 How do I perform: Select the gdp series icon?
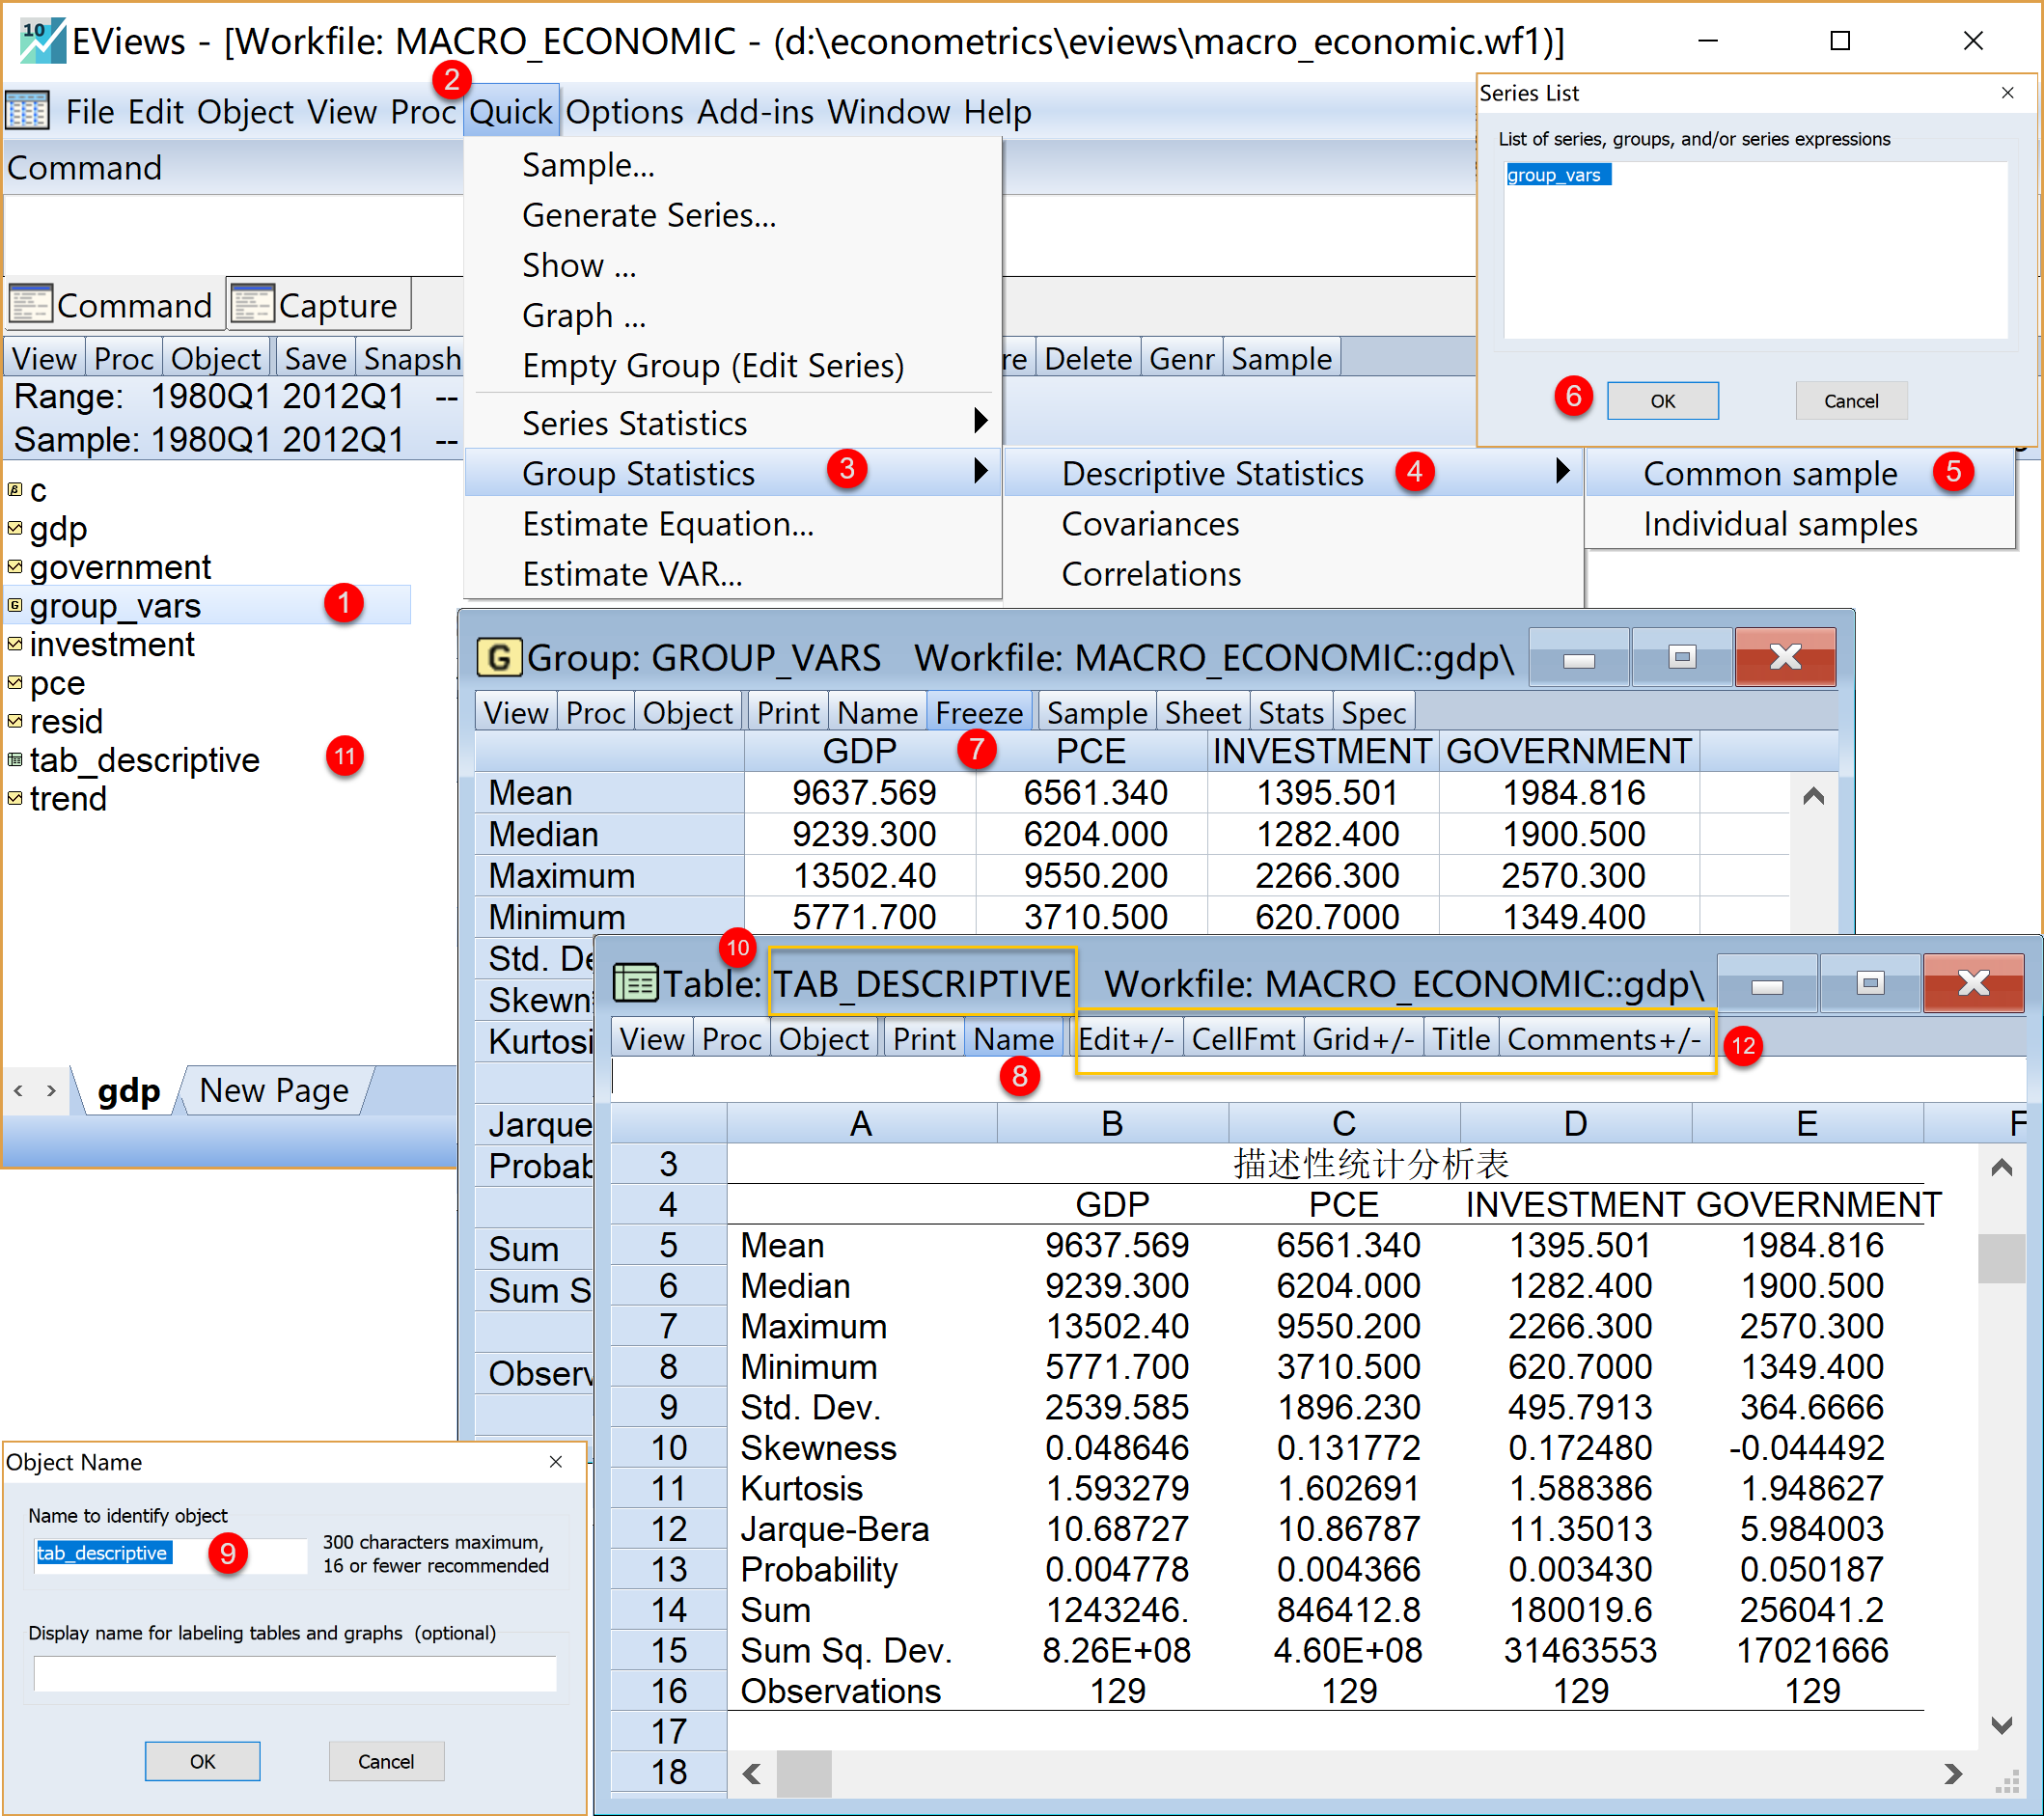(15, 528)
